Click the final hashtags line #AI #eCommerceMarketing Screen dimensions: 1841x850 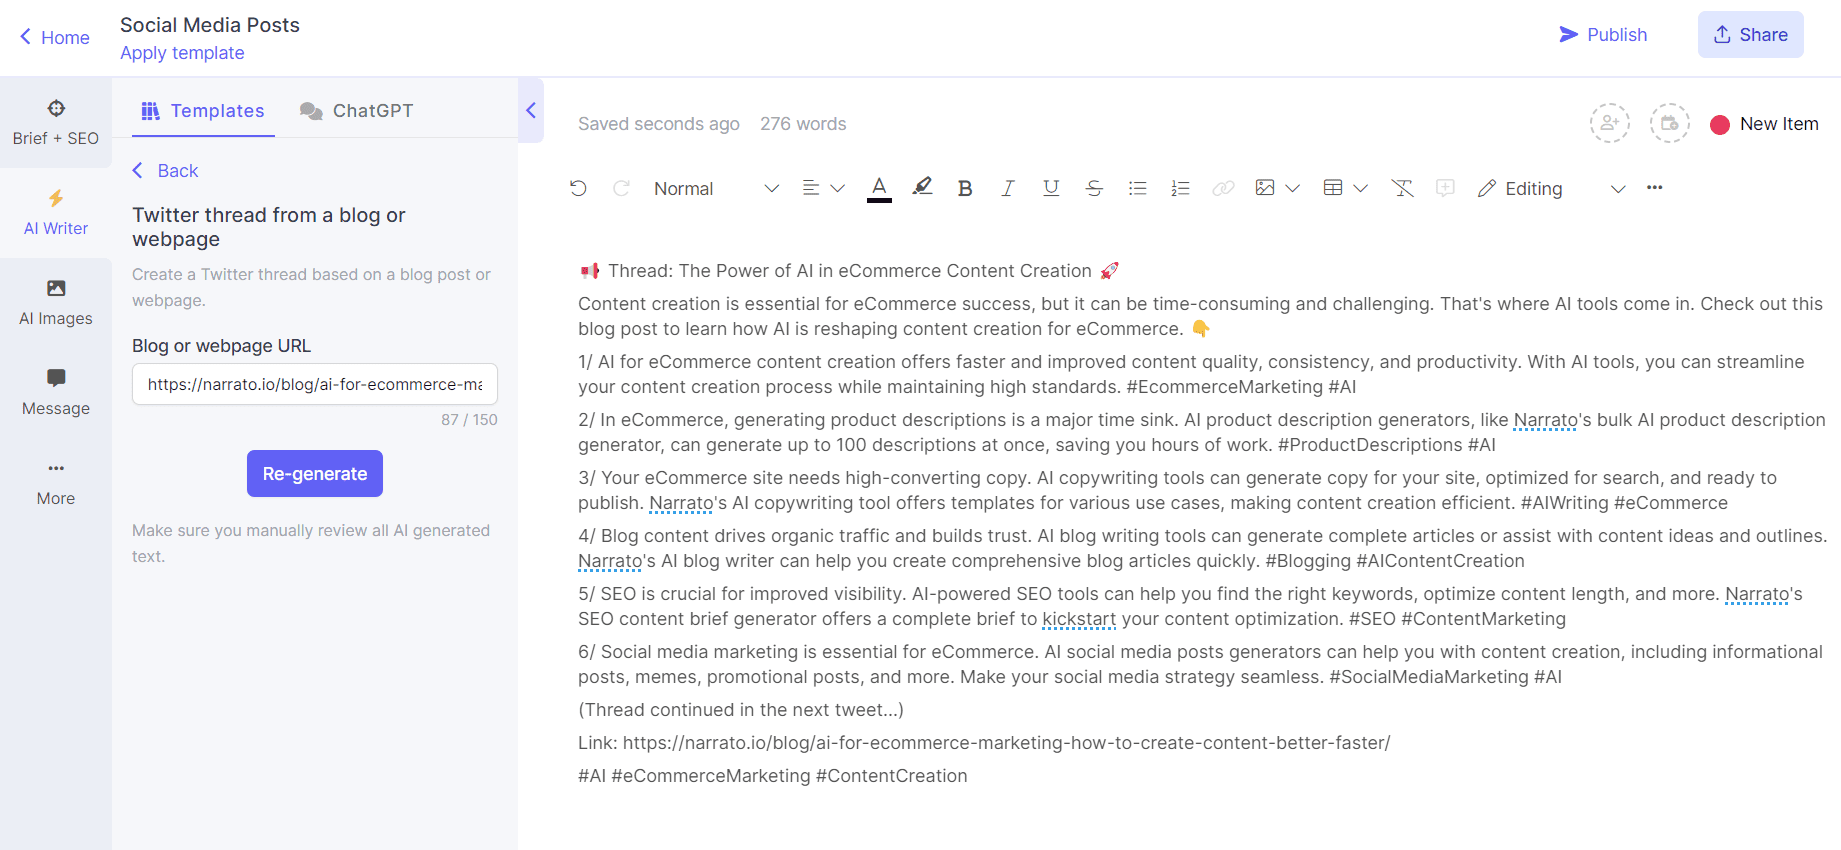pos(773,776)
